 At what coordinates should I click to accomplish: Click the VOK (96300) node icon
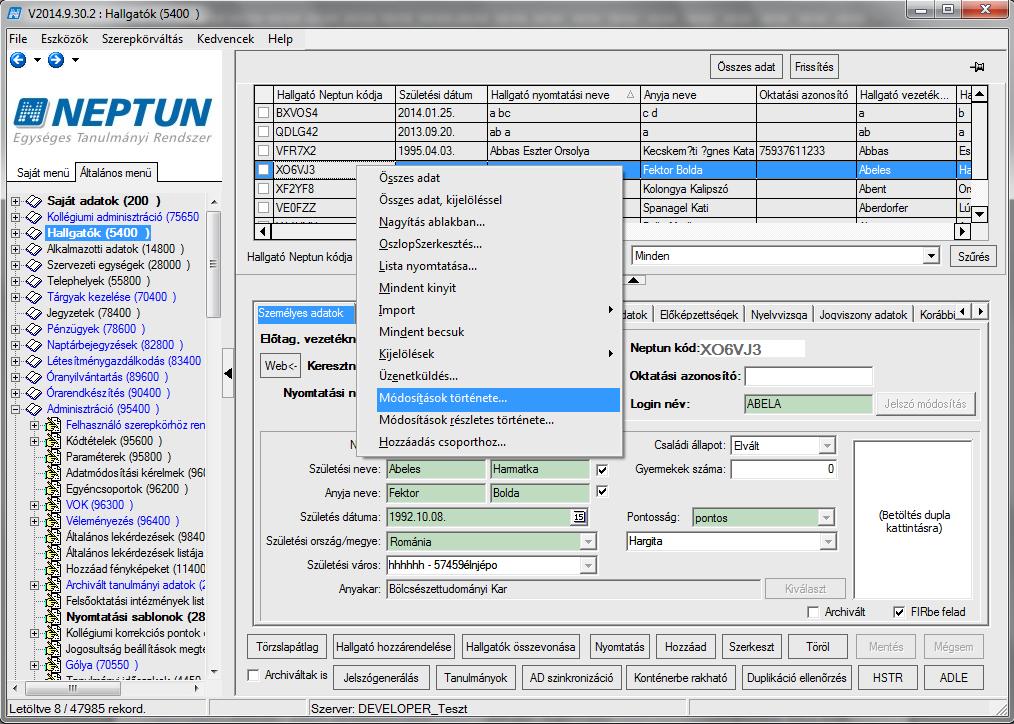coord(53,505)
